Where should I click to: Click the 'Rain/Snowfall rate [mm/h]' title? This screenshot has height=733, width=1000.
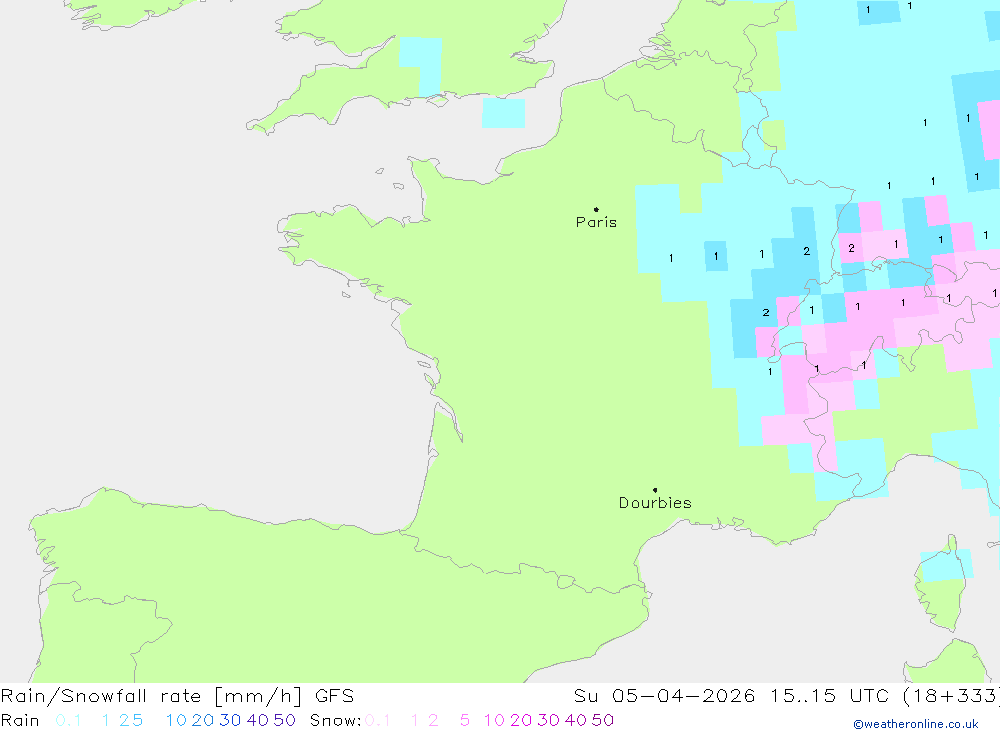[151, 696]
